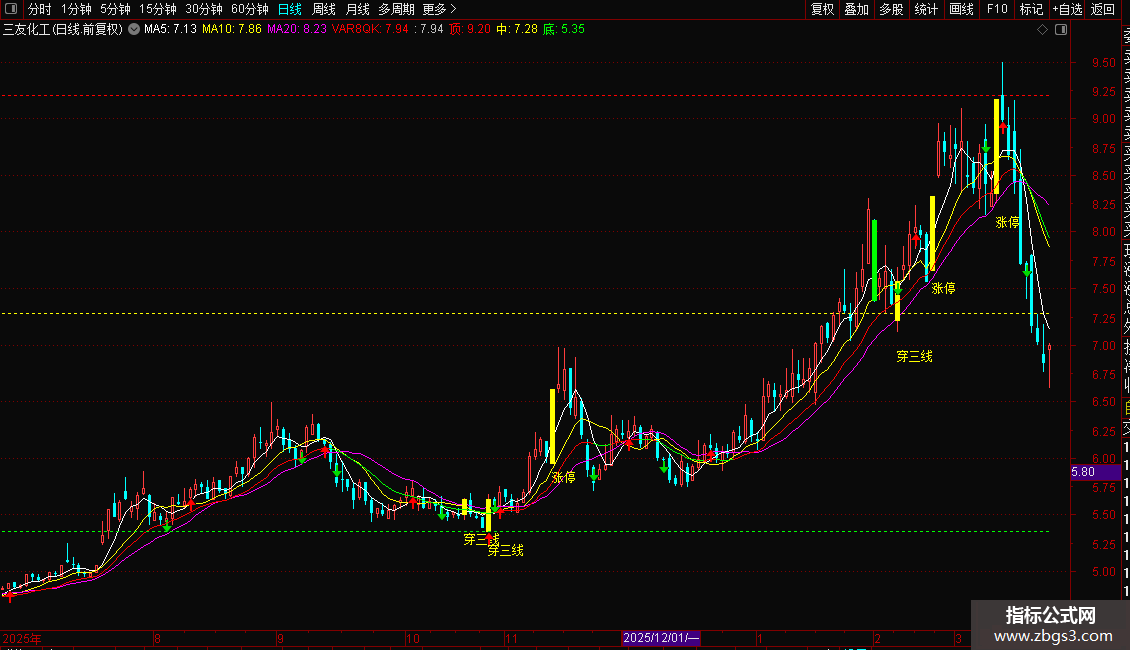
Task: Click the 8.00 price axis label
Action: click(x=1103, y=232)
